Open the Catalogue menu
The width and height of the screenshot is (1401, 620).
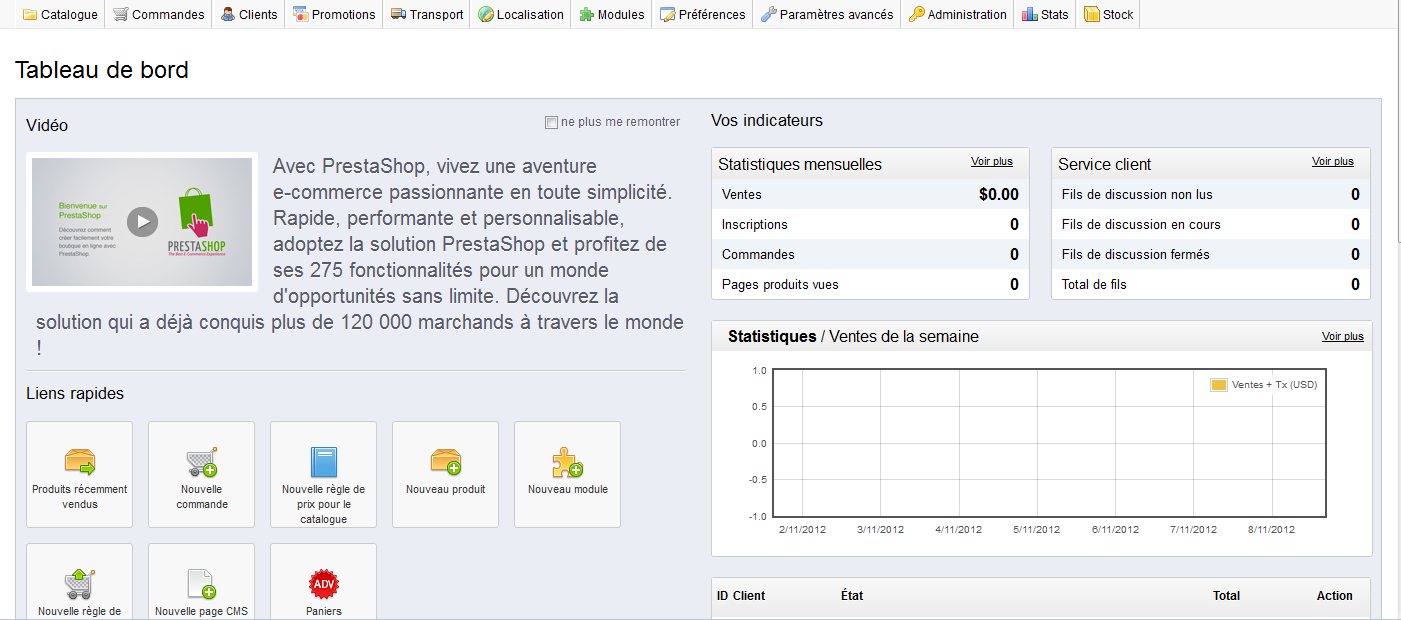click(60, 14)
